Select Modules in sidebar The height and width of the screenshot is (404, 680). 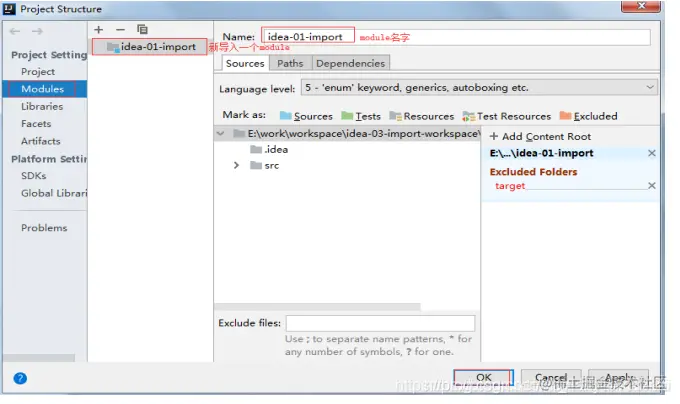coord(45,89)
